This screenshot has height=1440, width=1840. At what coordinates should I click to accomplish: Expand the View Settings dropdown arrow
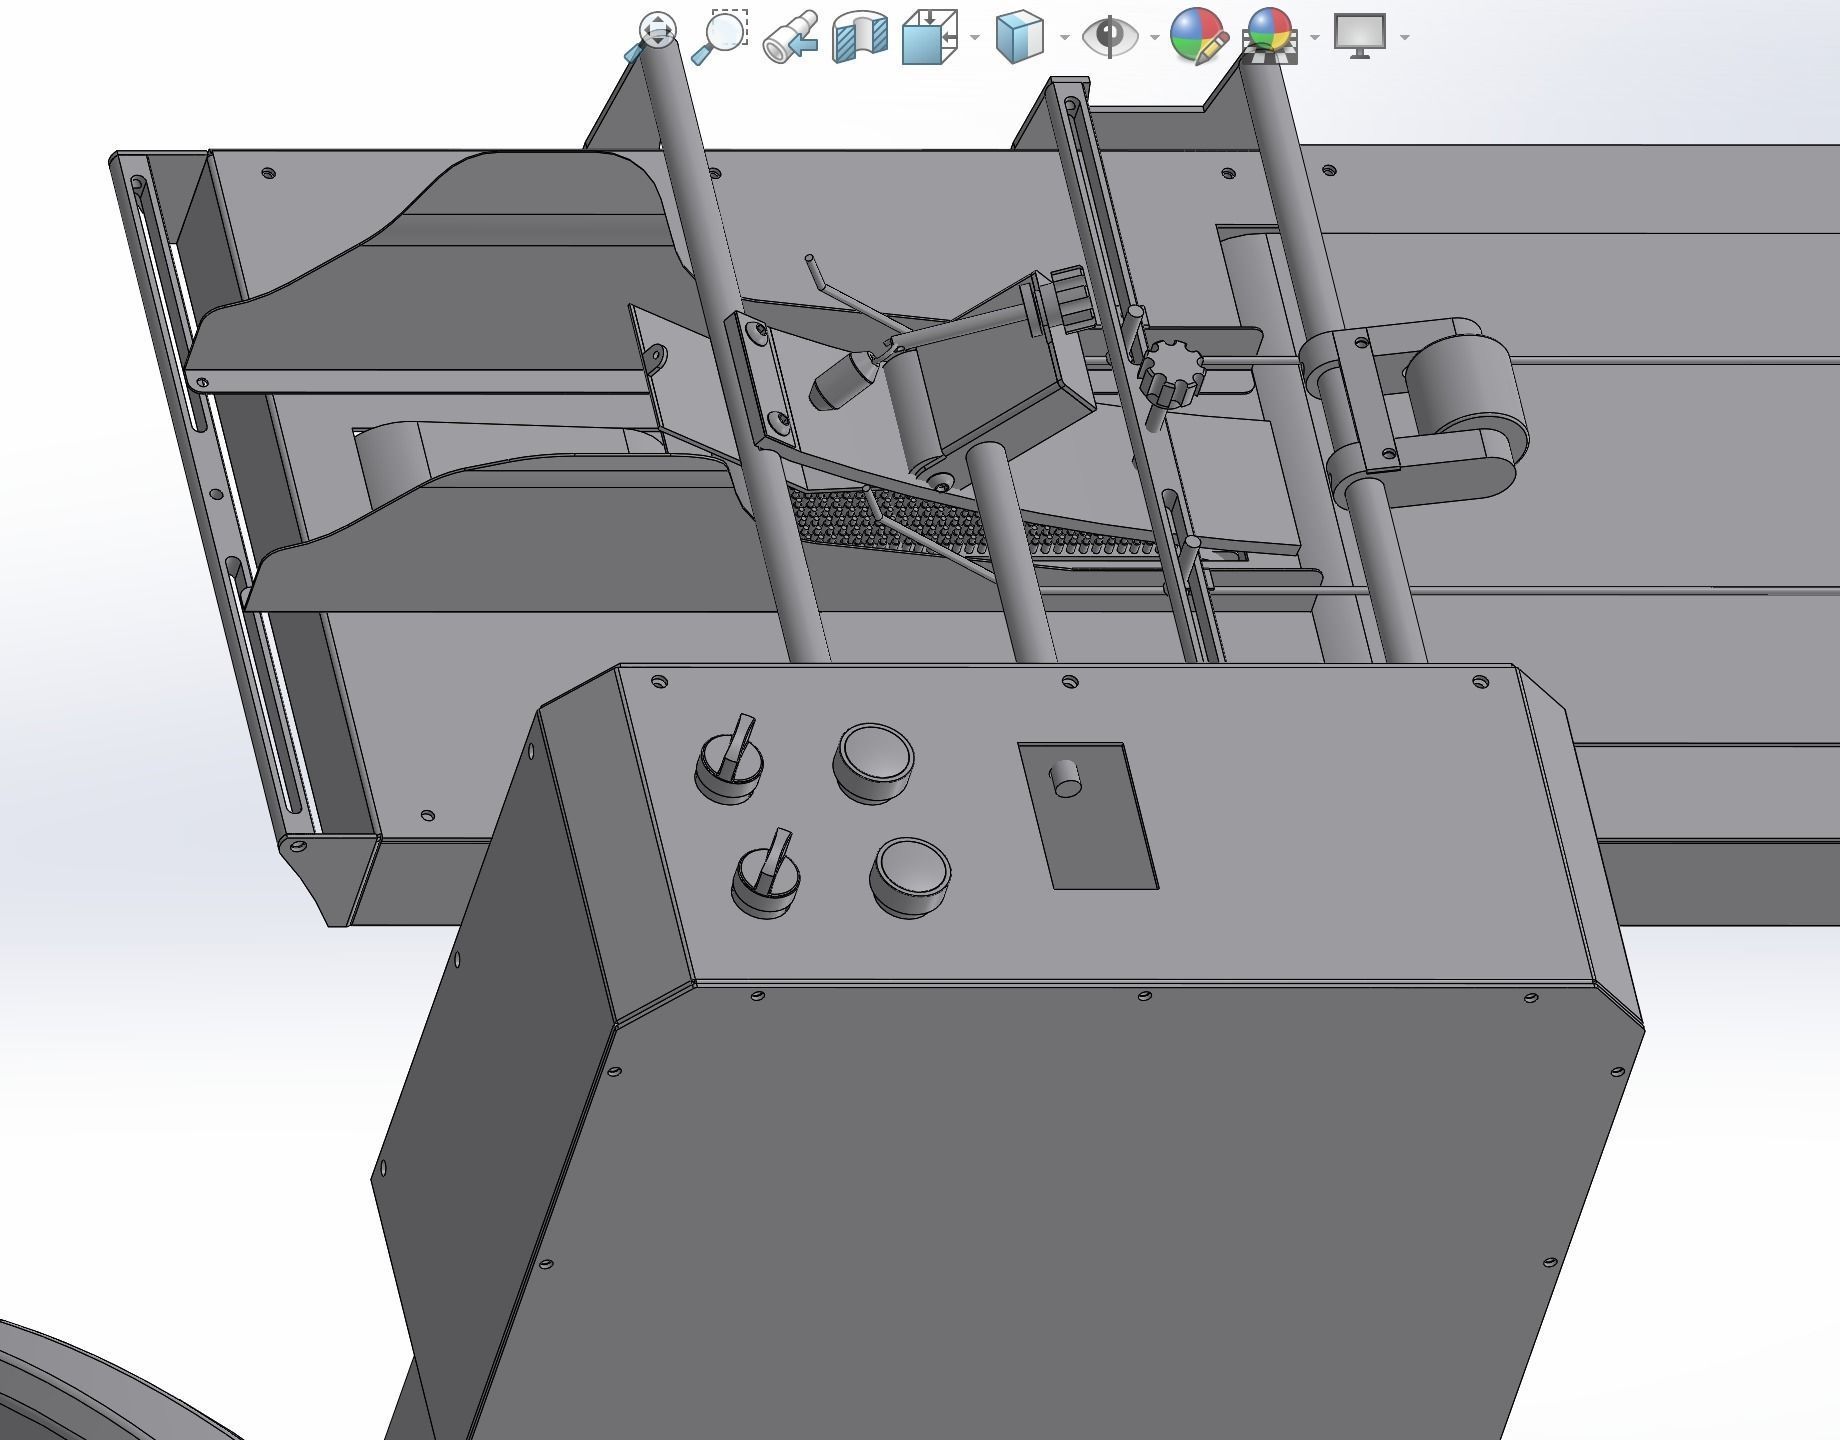tap(1405, 38)
